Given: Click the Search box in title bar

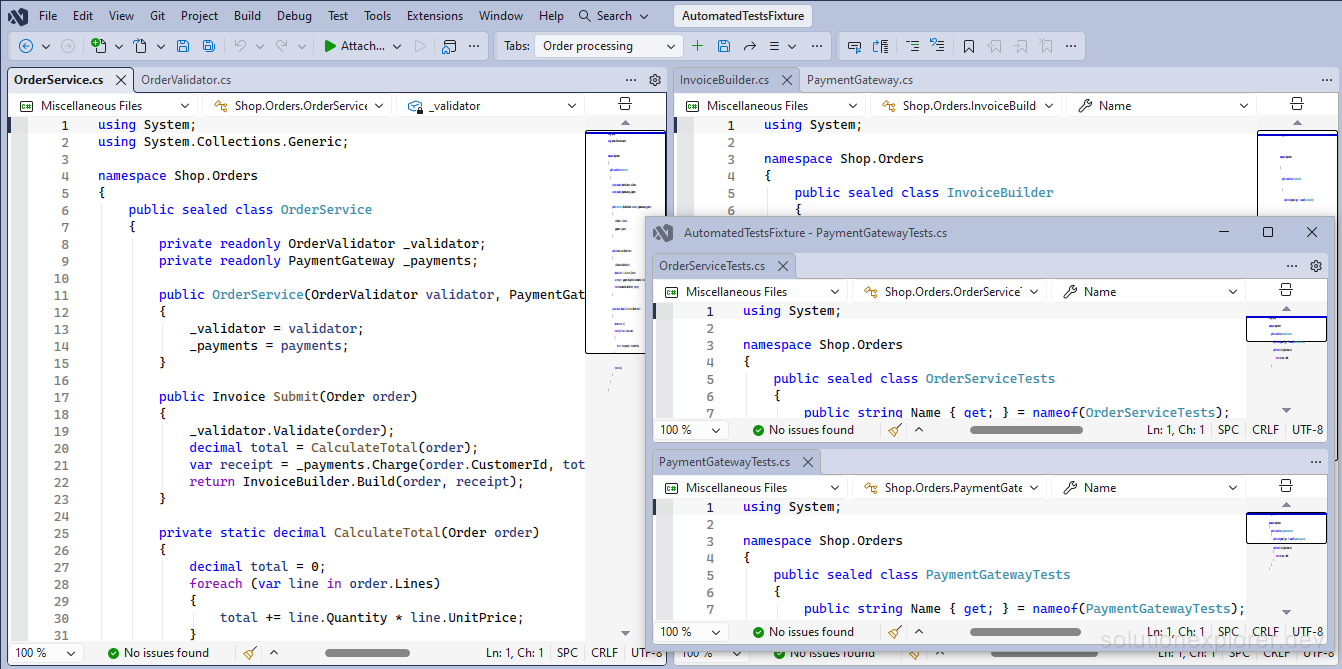Looking at the screenshot, I should 614,16.
